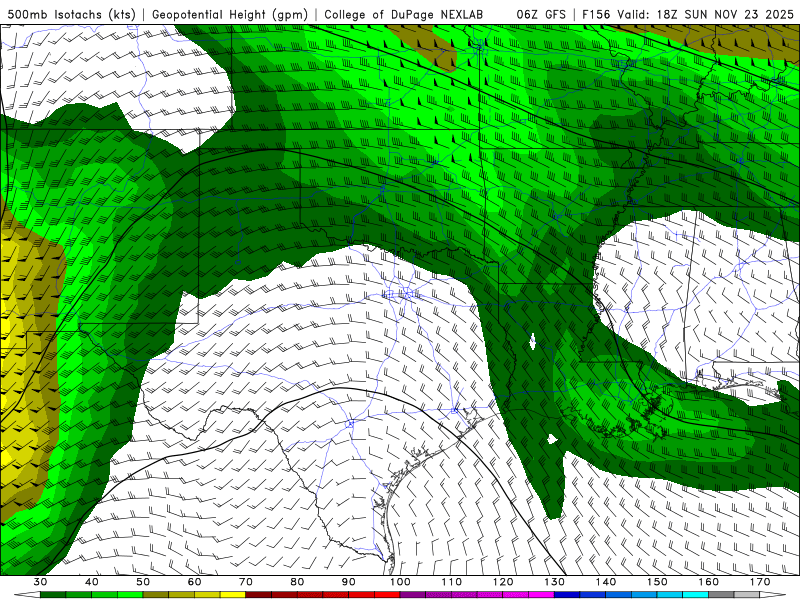This screenshot has height=600, width=800.
Task: Click the bright yellow swatch ending at 70
Action: click(x=233, y=595)
